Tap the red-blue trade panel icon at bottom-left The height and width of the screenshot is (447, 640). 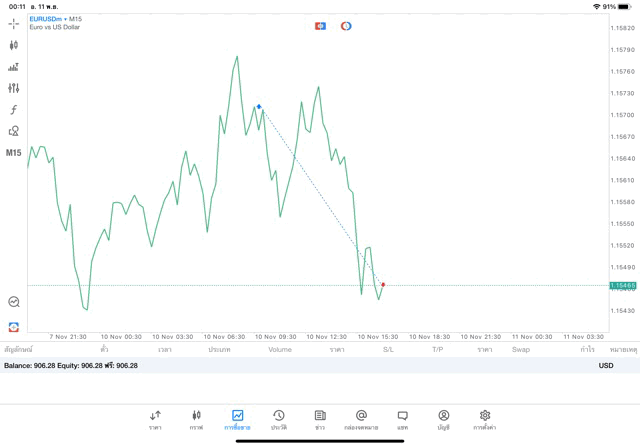pos(14,326)
